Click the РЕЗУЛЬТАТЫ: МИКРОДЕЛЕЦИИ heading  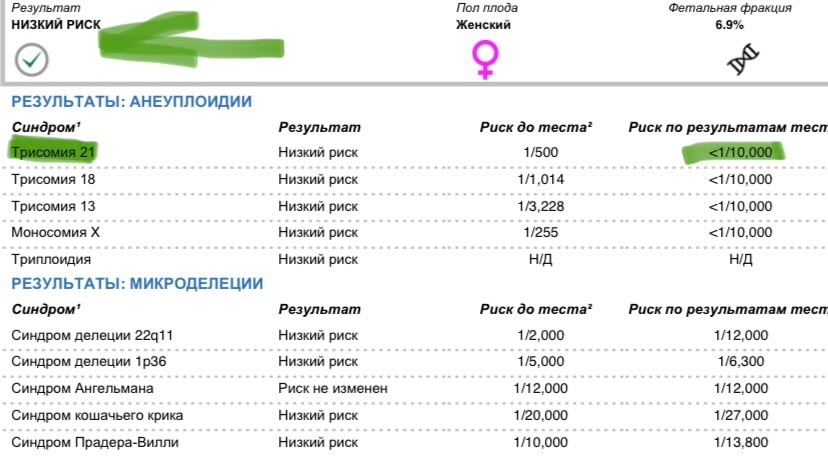137,284
